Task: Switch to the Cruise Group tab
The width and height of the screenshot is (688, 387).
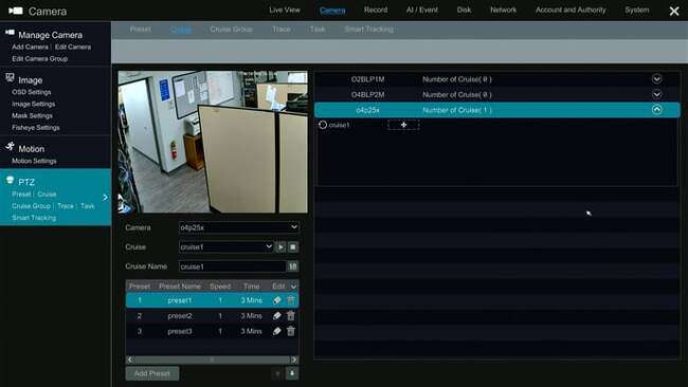Action: coord(231,29)
